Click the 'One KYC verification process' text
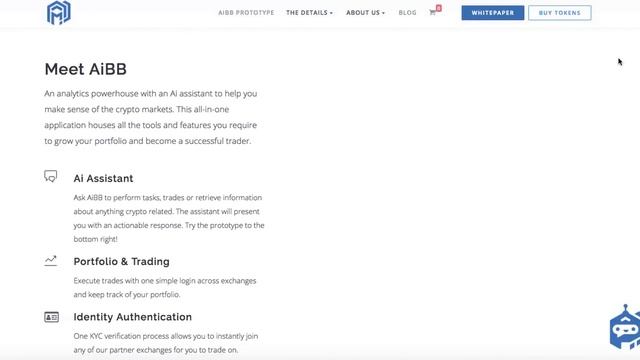Screen dimensions: 640x360 166,343
